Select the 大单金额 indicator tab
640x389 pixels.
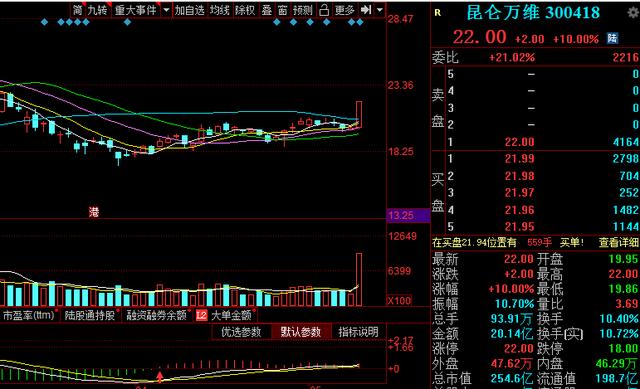231,315
